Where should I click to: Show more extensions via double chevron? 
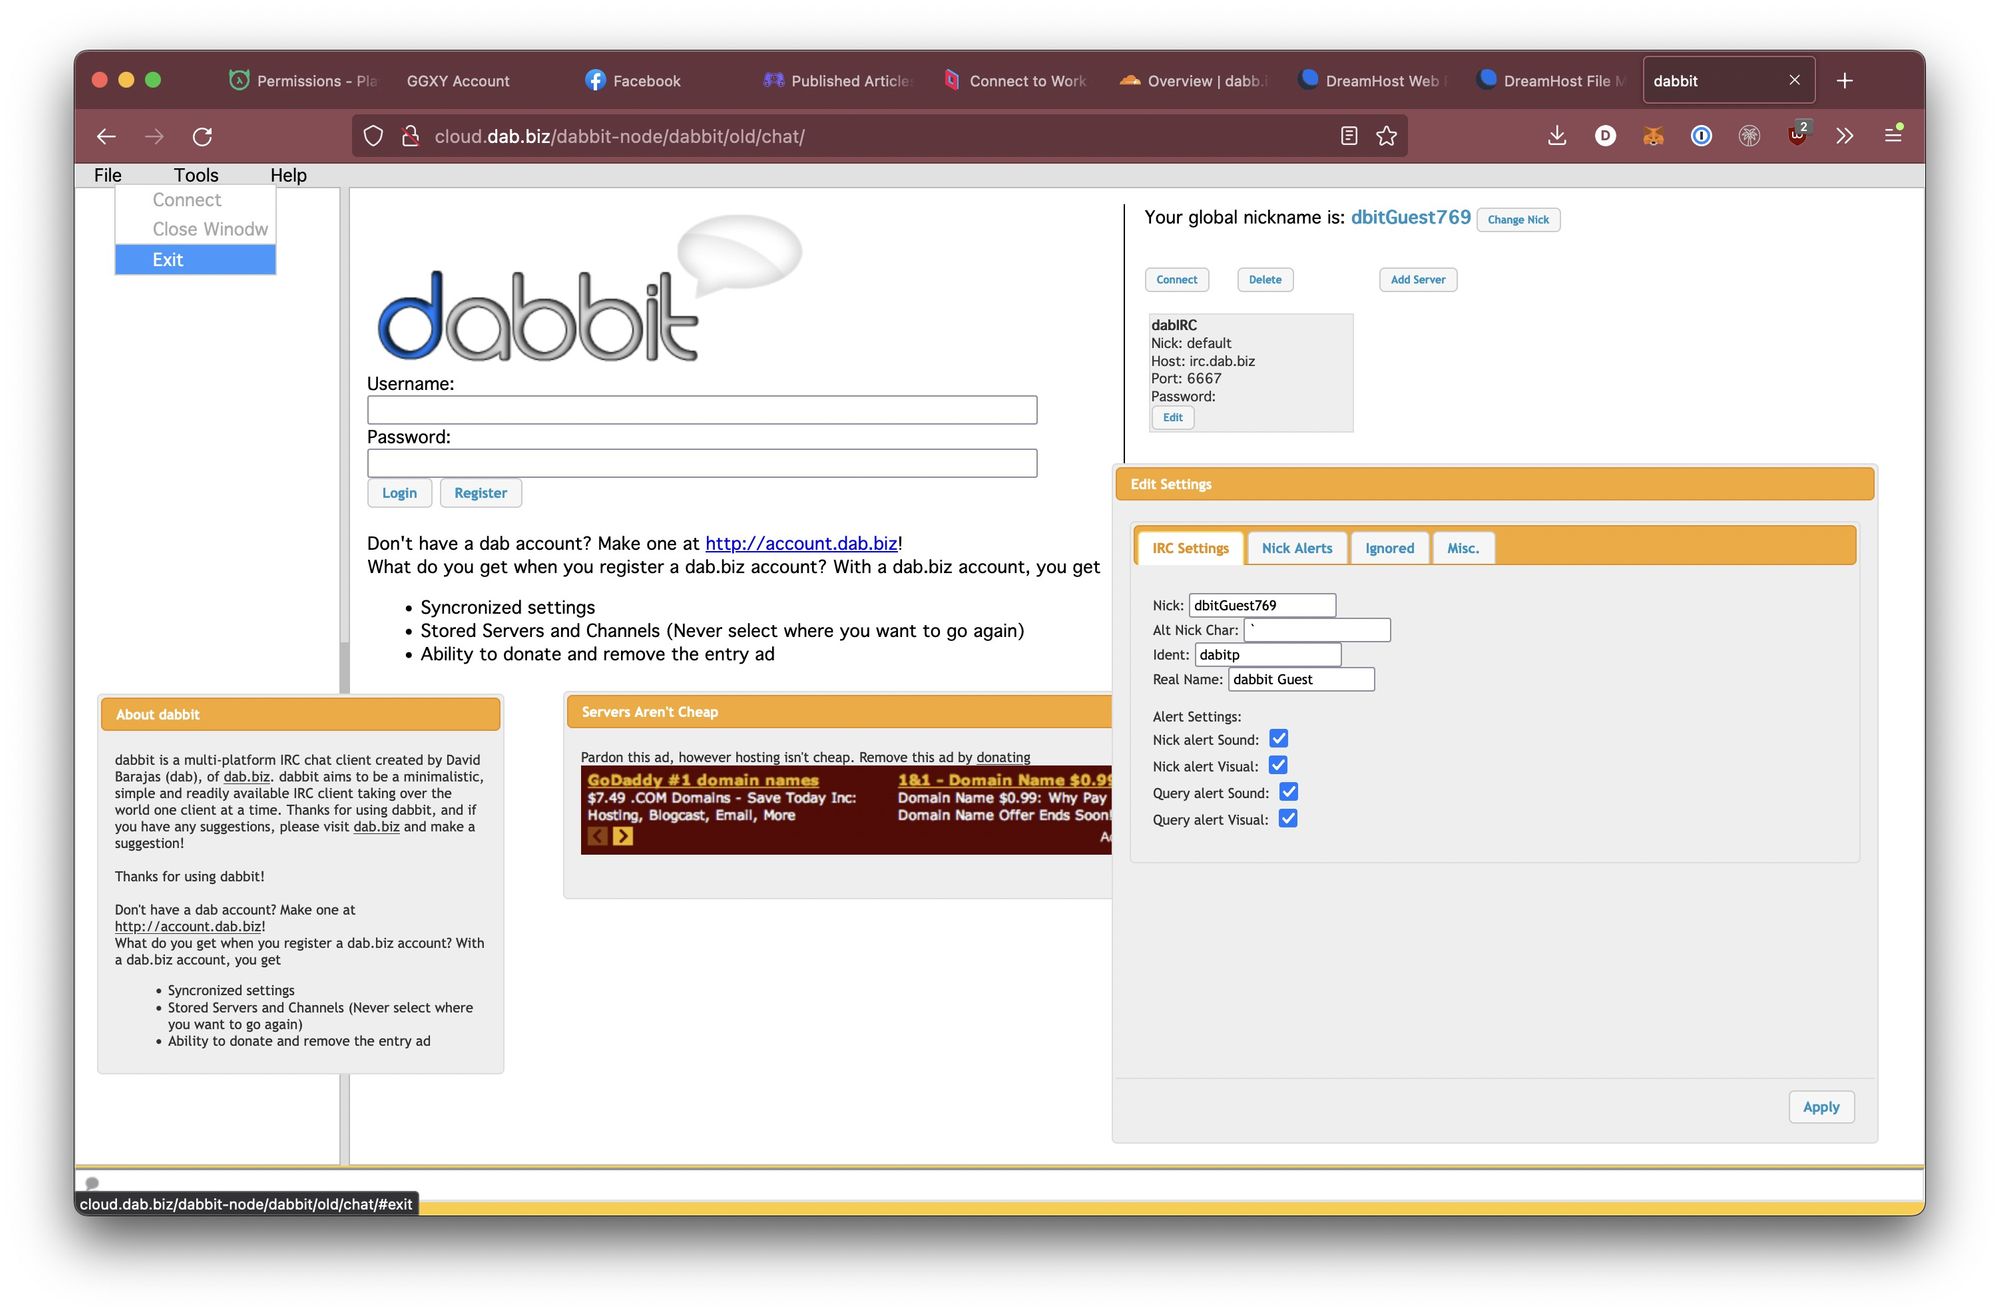coord(1845,136)
